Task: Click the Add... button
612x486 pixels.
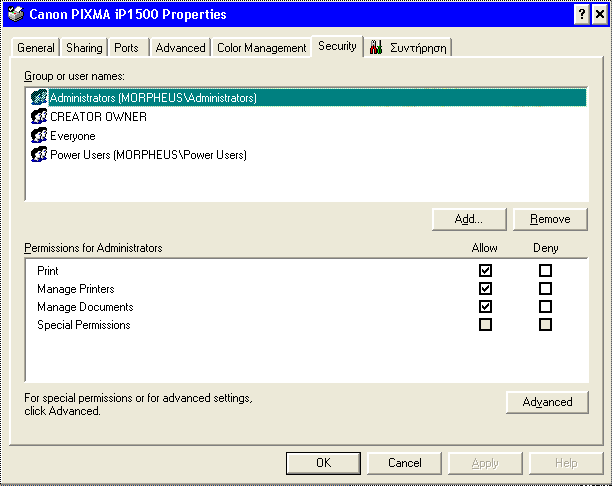Action: point(469,219)
